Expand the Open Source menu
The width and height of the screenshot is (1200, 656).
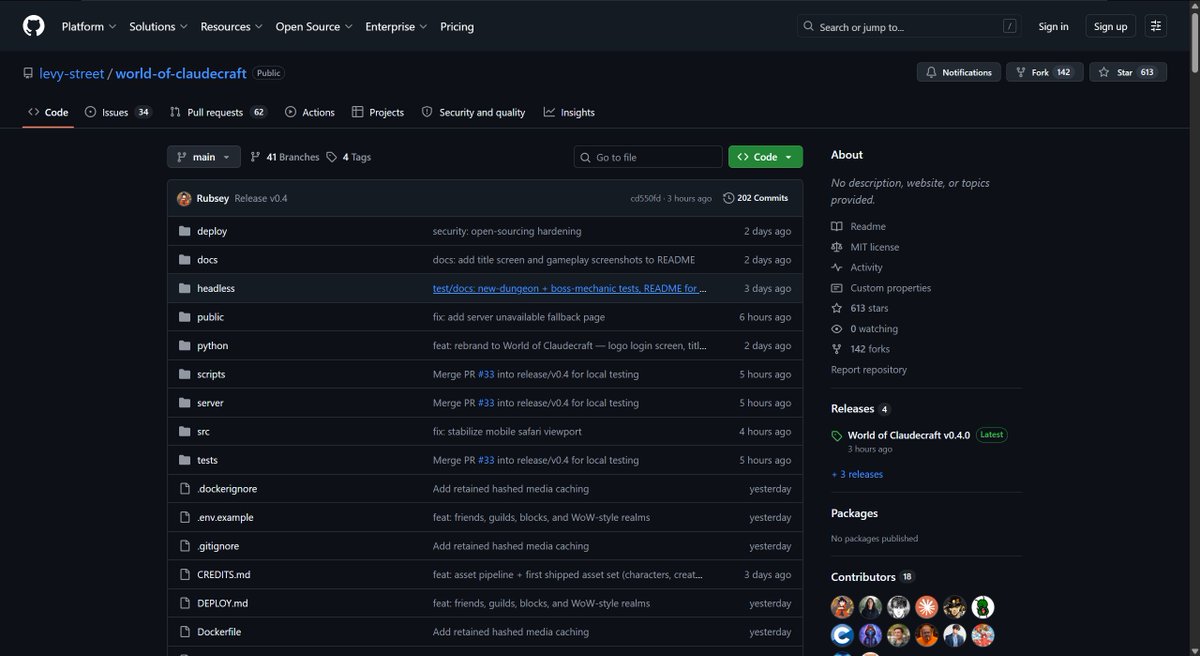(x=314, y=27)
